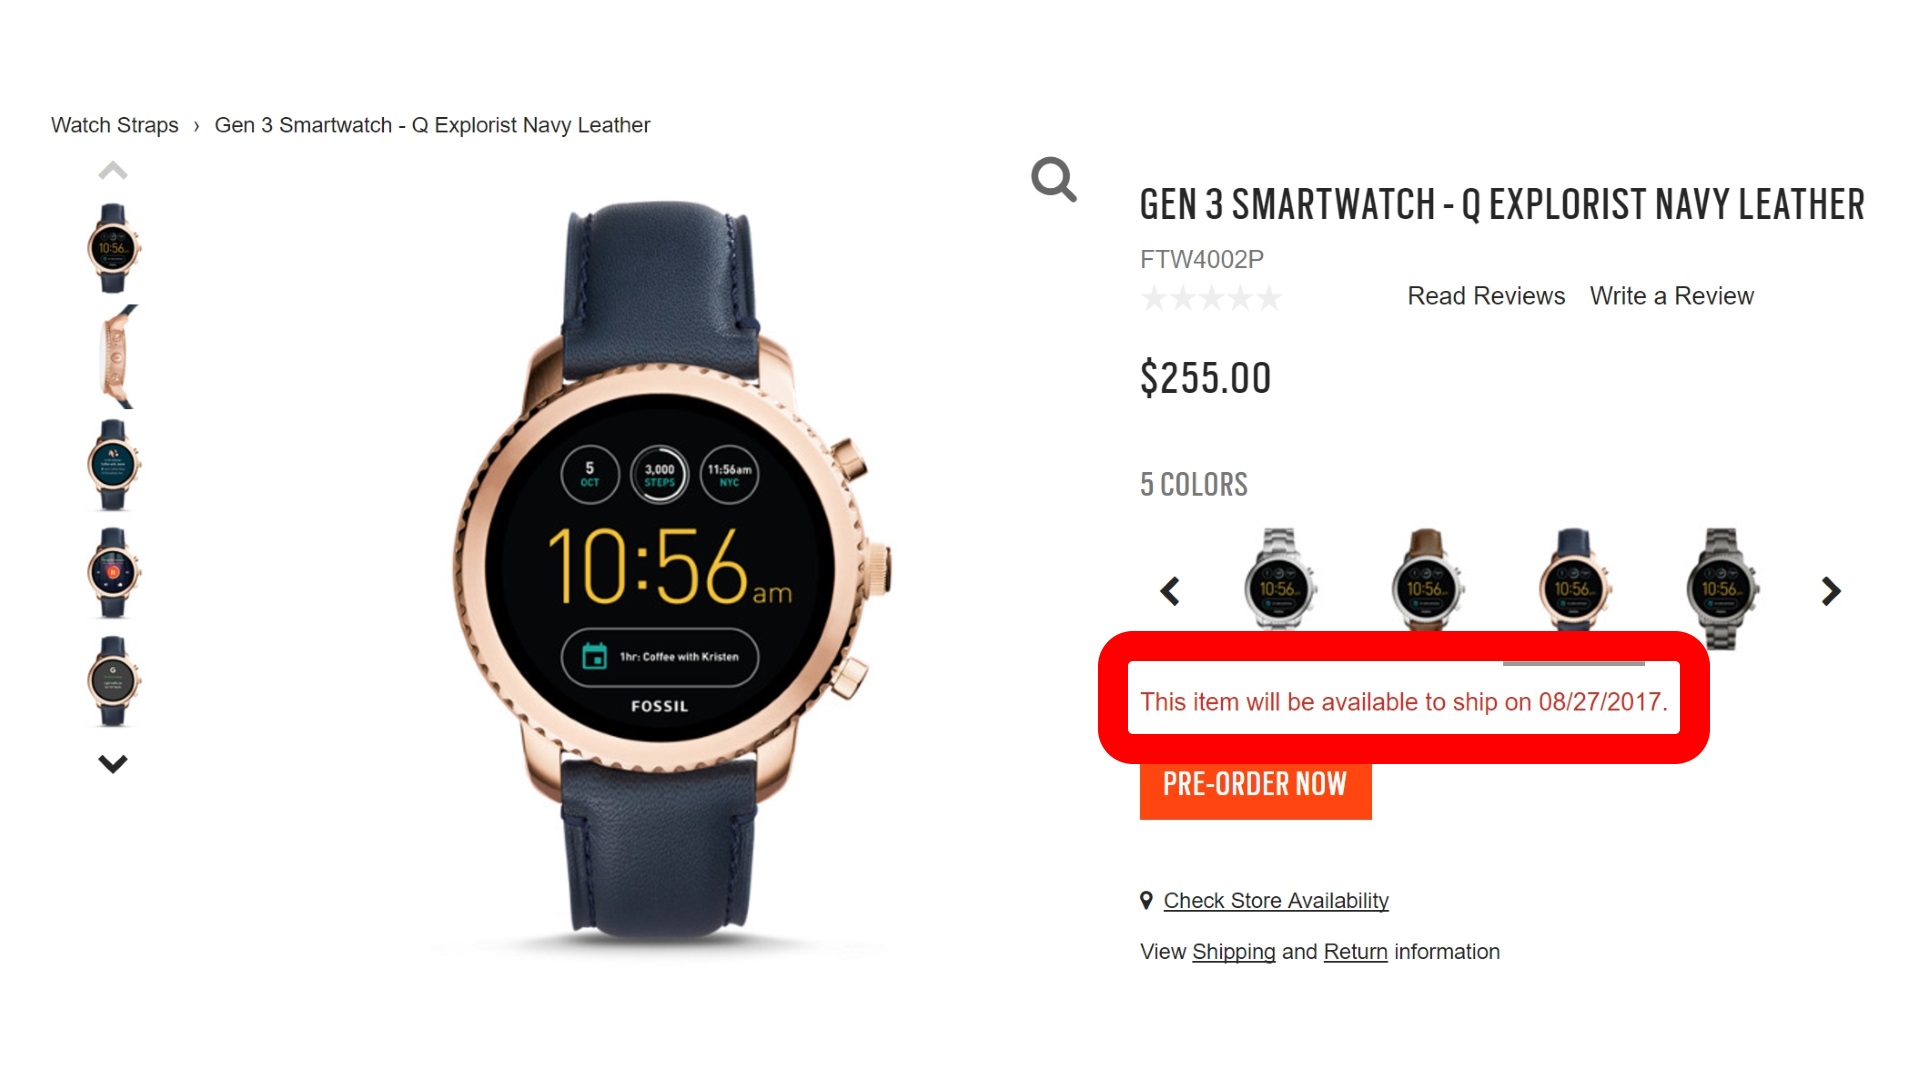Screen dimensions: 1920x1080
Task: Select the third watch thumbnail
Action: (113, 465)
